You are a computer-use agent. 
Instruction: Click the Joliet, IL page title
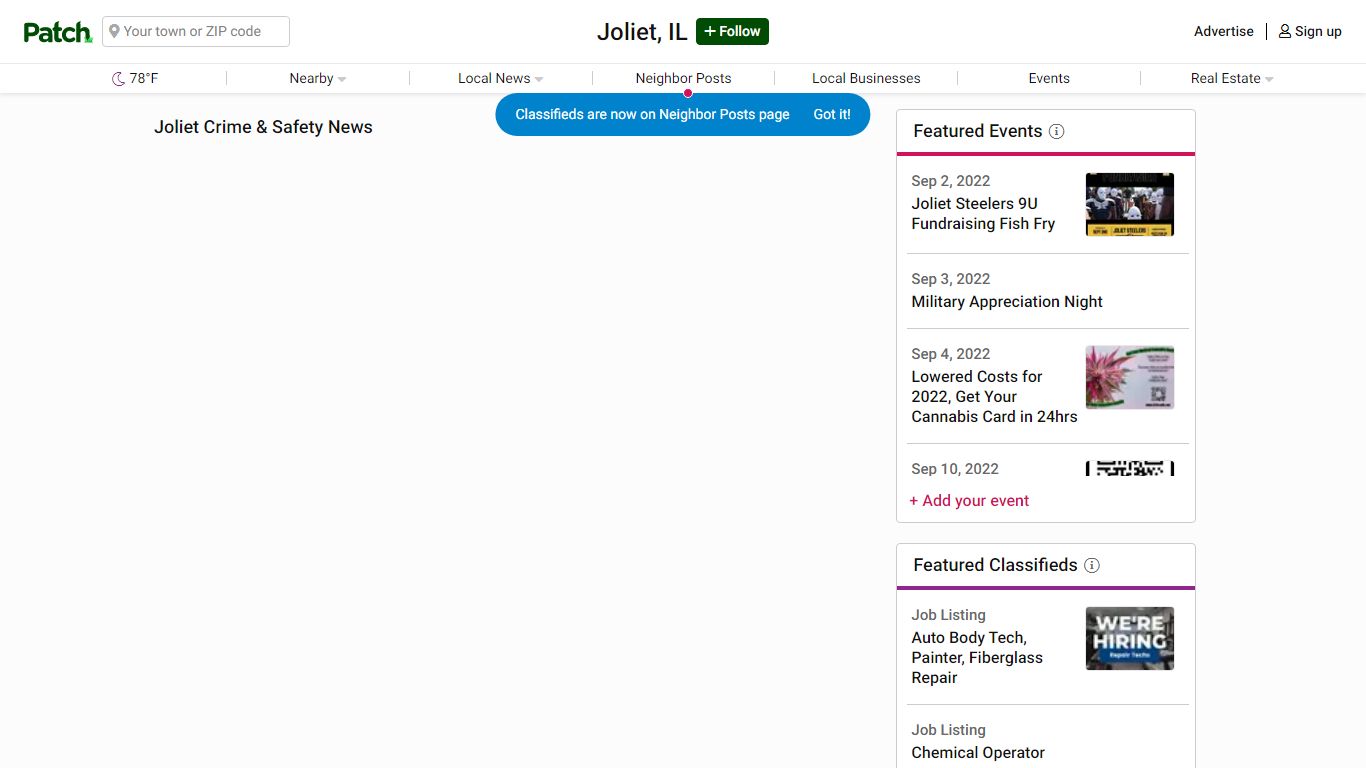(x=642, y=32)
